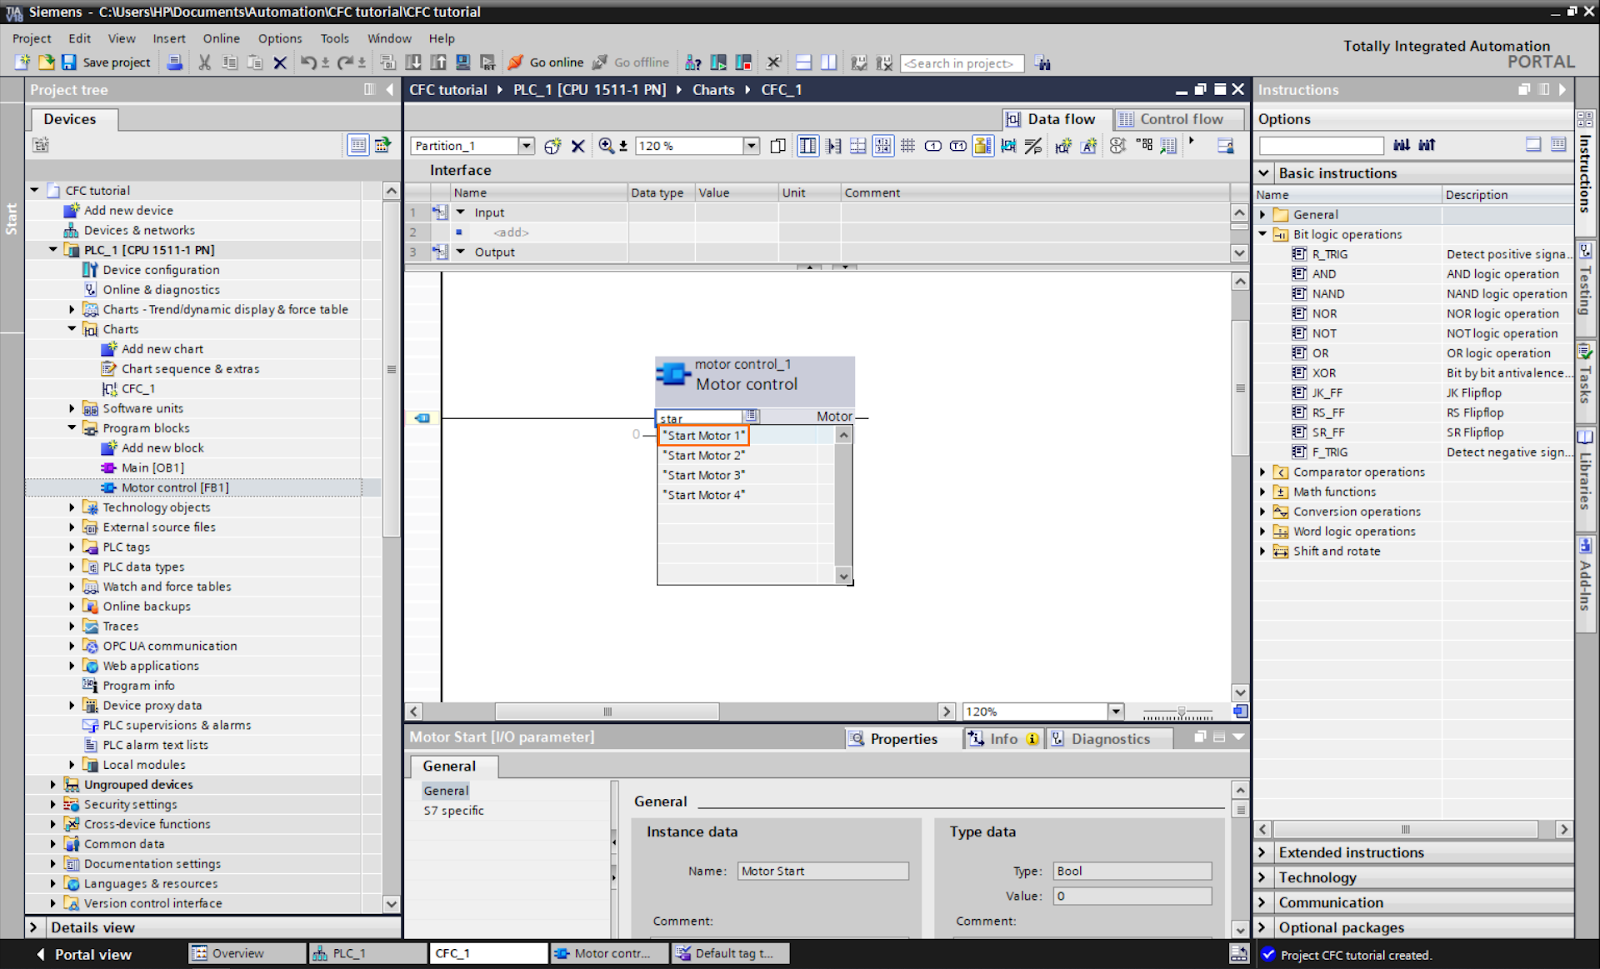This screenshot has width=1600, height=969.
Task: Click the search in project binoculars icon
Action: pos(1043,62)
